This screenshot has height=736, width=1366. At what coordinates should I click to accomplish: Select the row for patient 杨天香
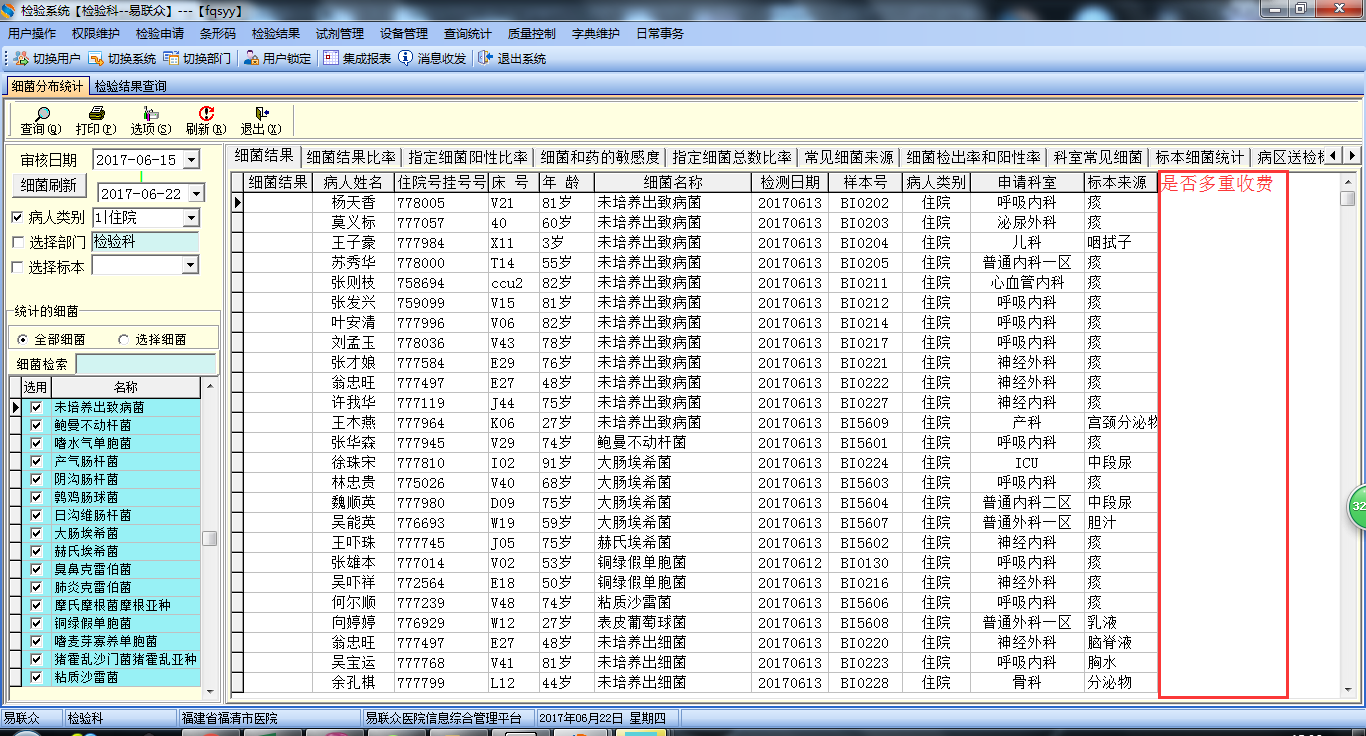[x=694, y=202]
